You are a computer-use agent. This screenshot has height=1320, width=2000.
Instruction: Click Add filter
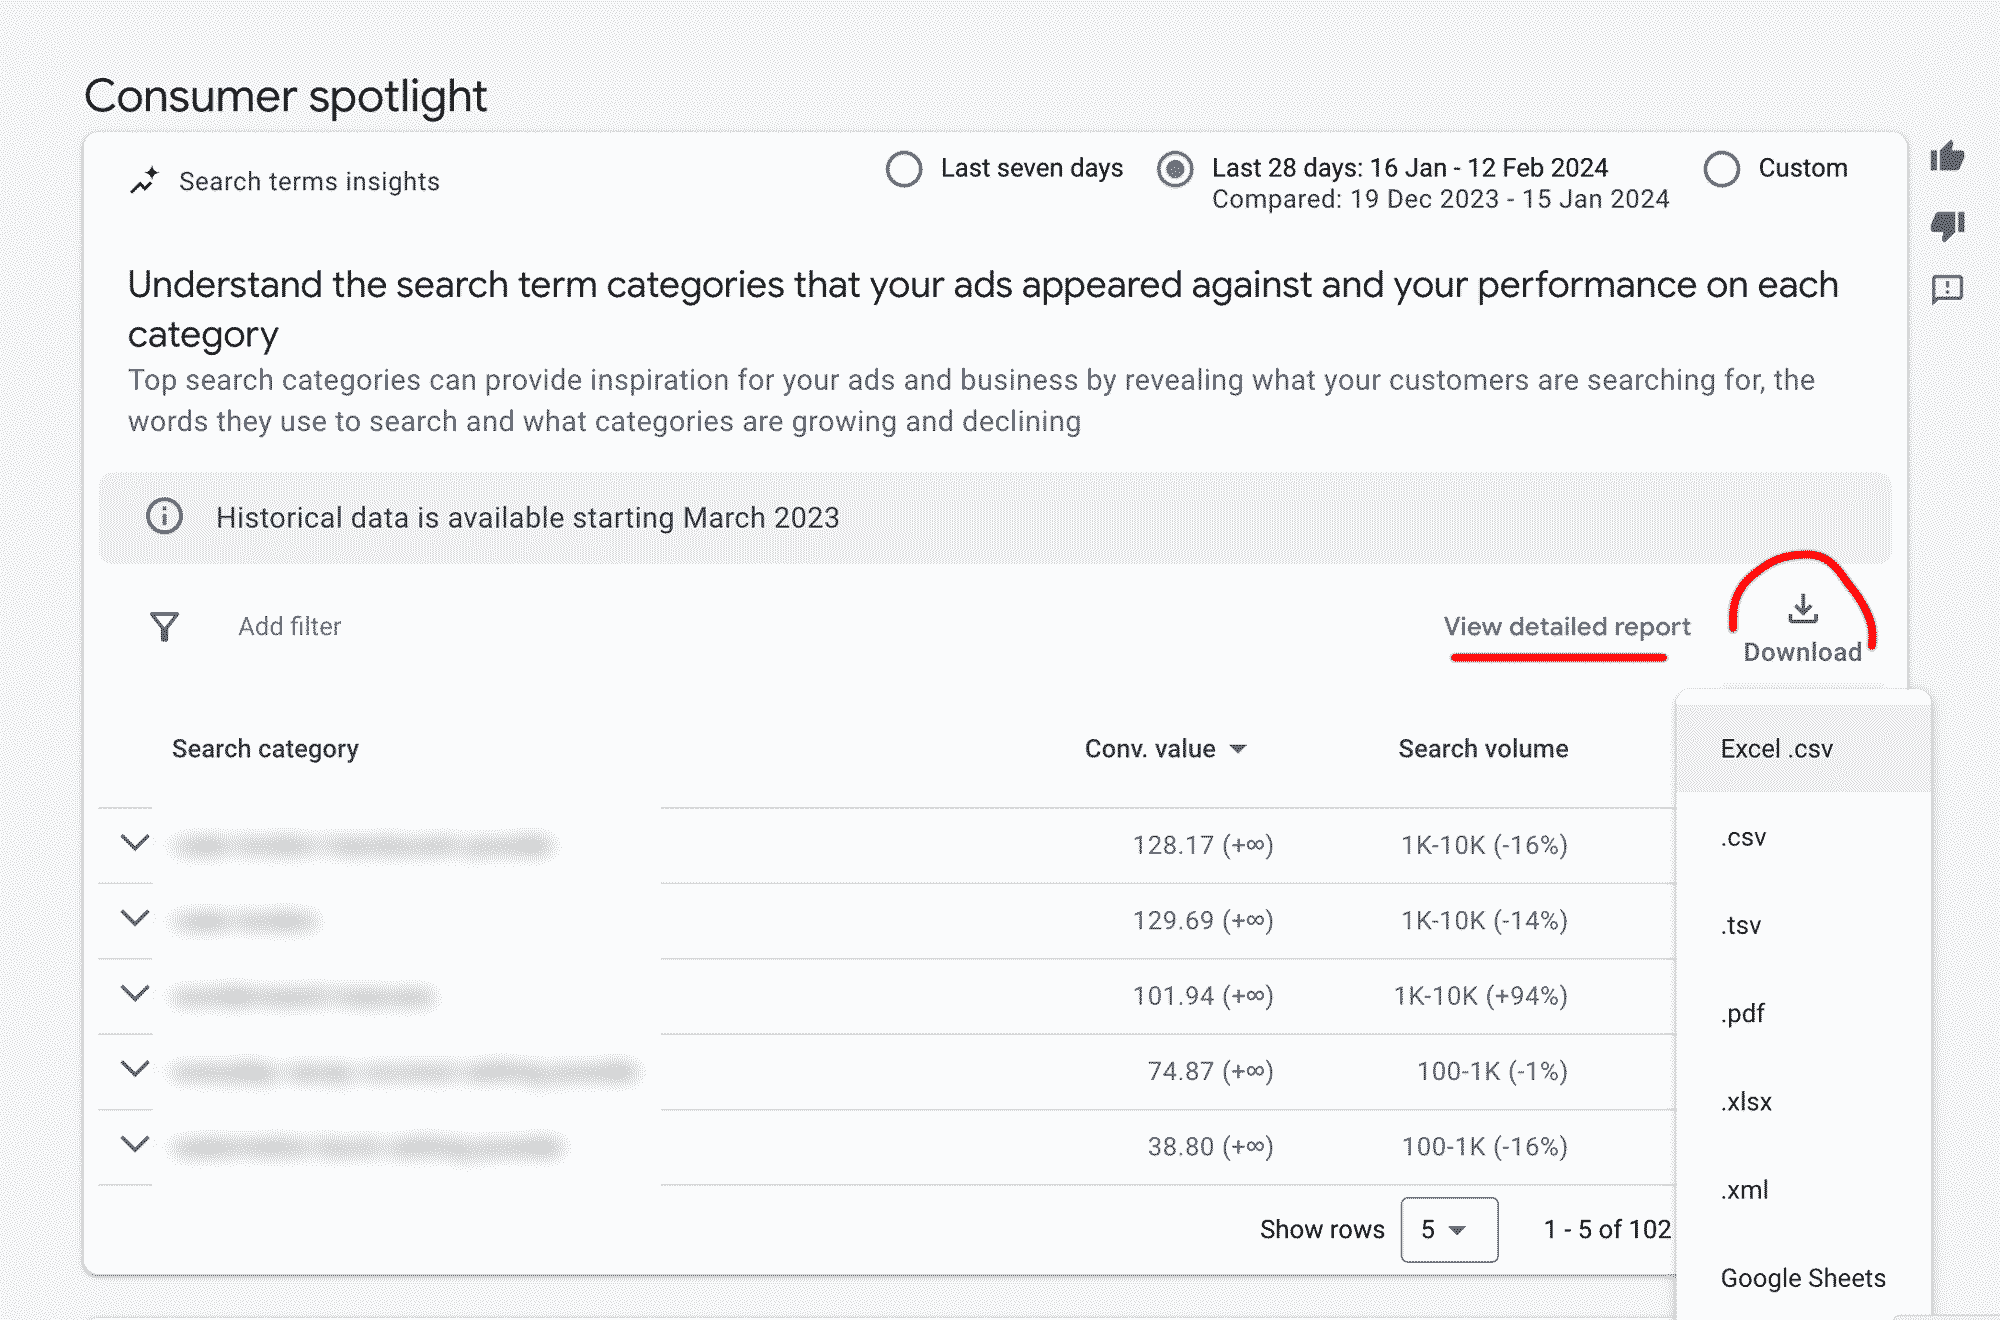[x=289, y=626]
